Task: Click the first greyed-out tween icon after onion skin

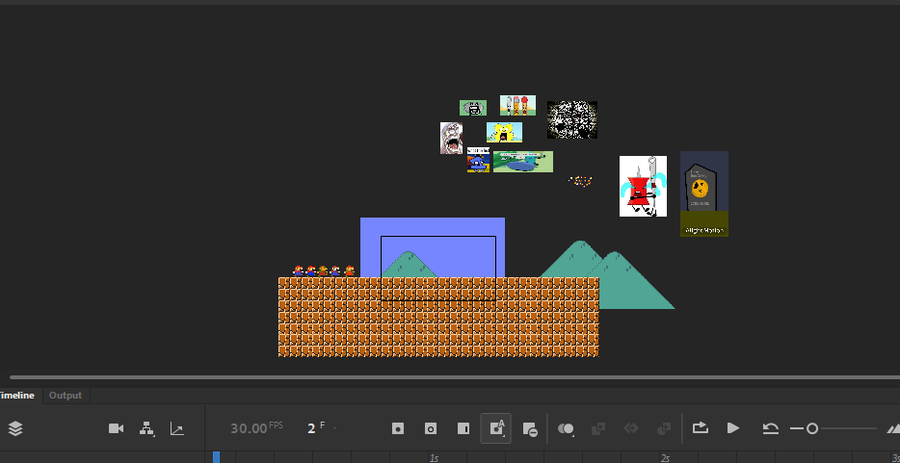Action: [598, 429]
